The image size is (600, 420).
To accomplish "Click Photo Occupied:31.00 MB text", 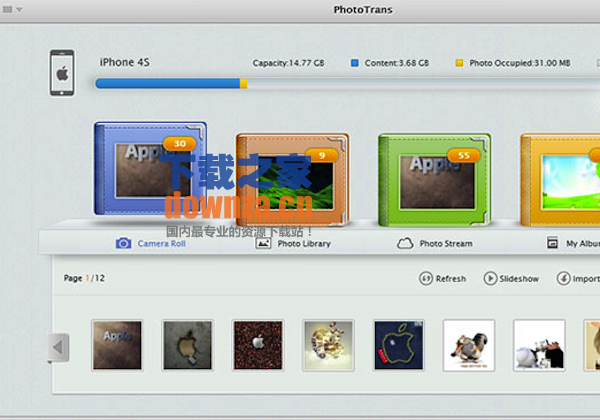I will tap(520, 63).
